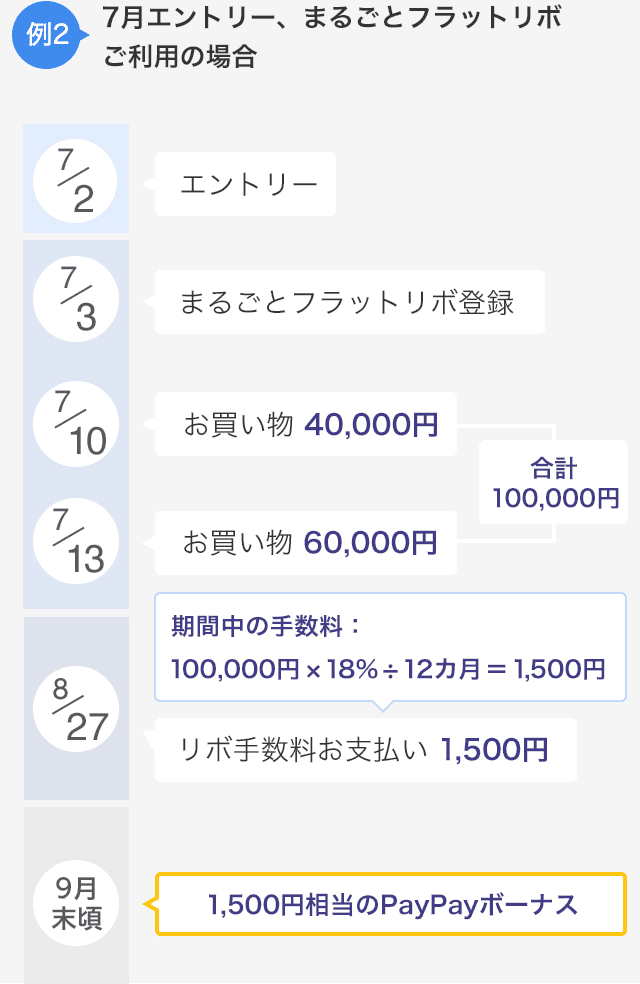Click the 60,000円 amount text
This screenshot has width=640, height=984.
click(x=371, y=543)
